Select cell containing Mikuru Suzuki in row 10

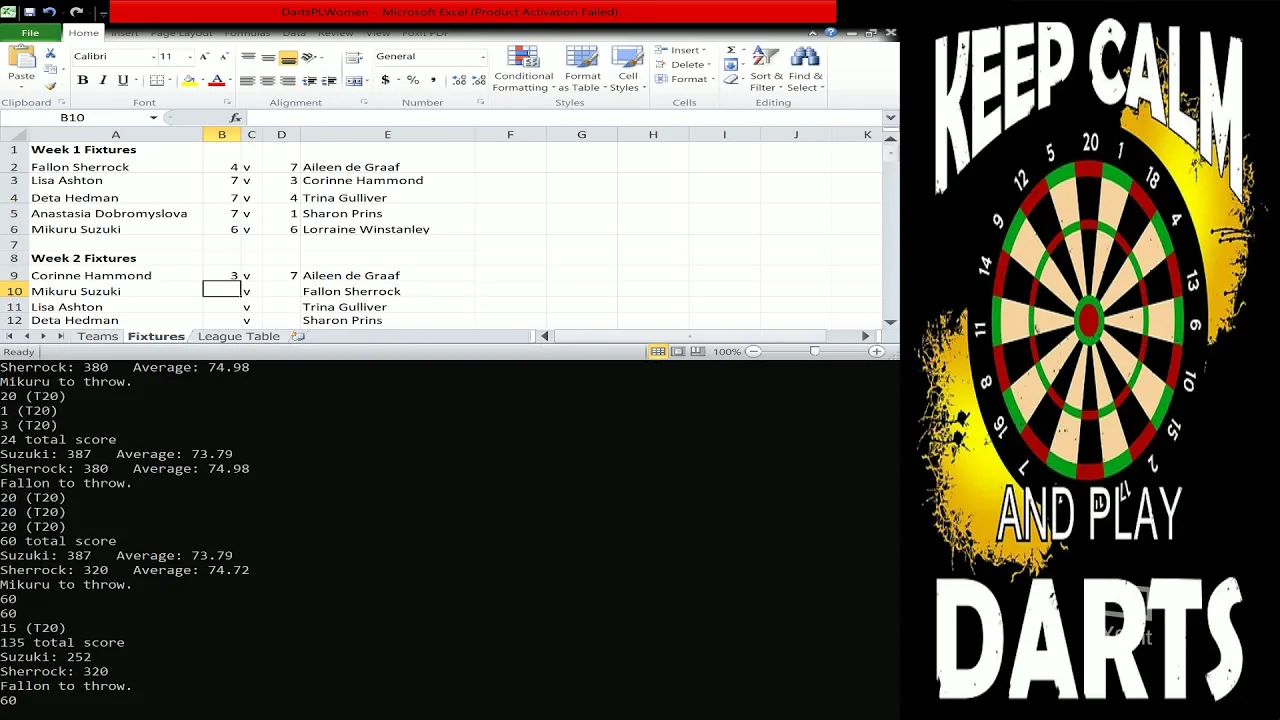[115, 291]
